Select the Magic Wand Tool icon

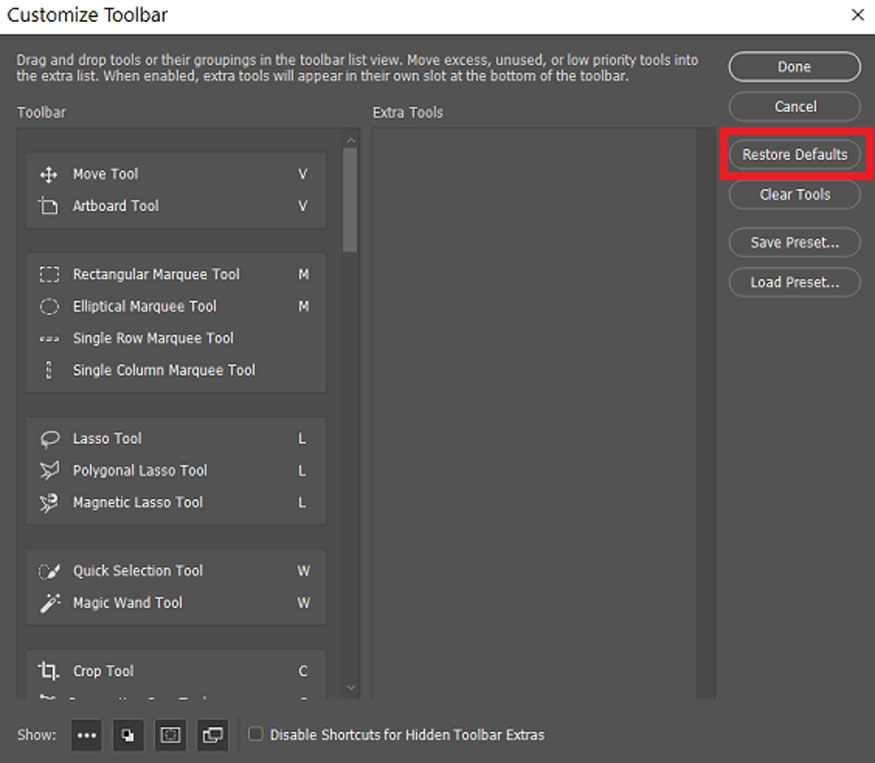click(49, 603)
